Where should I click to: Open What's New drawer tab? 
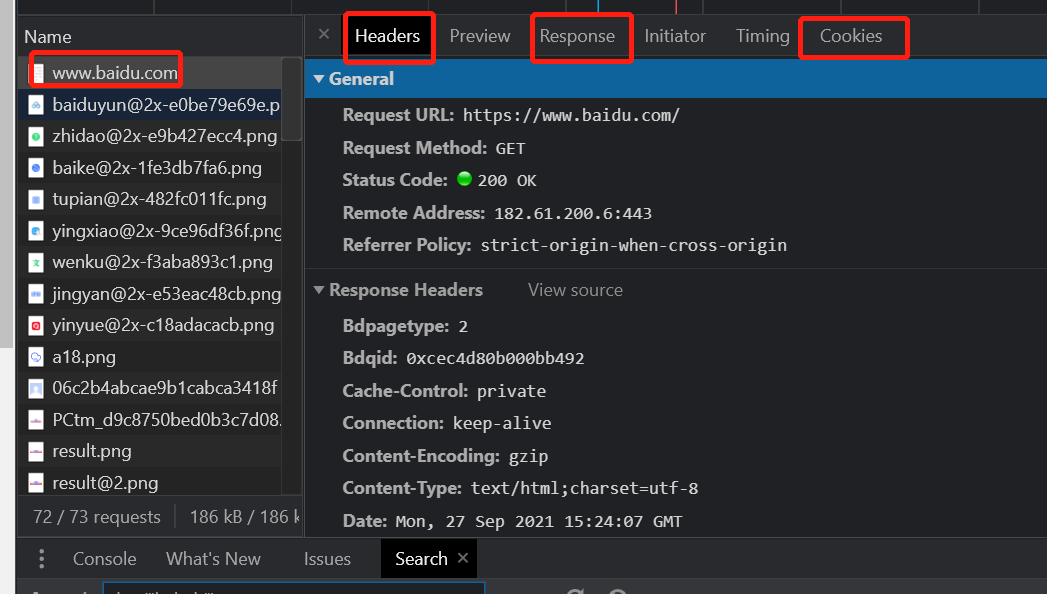click(213, 559)
